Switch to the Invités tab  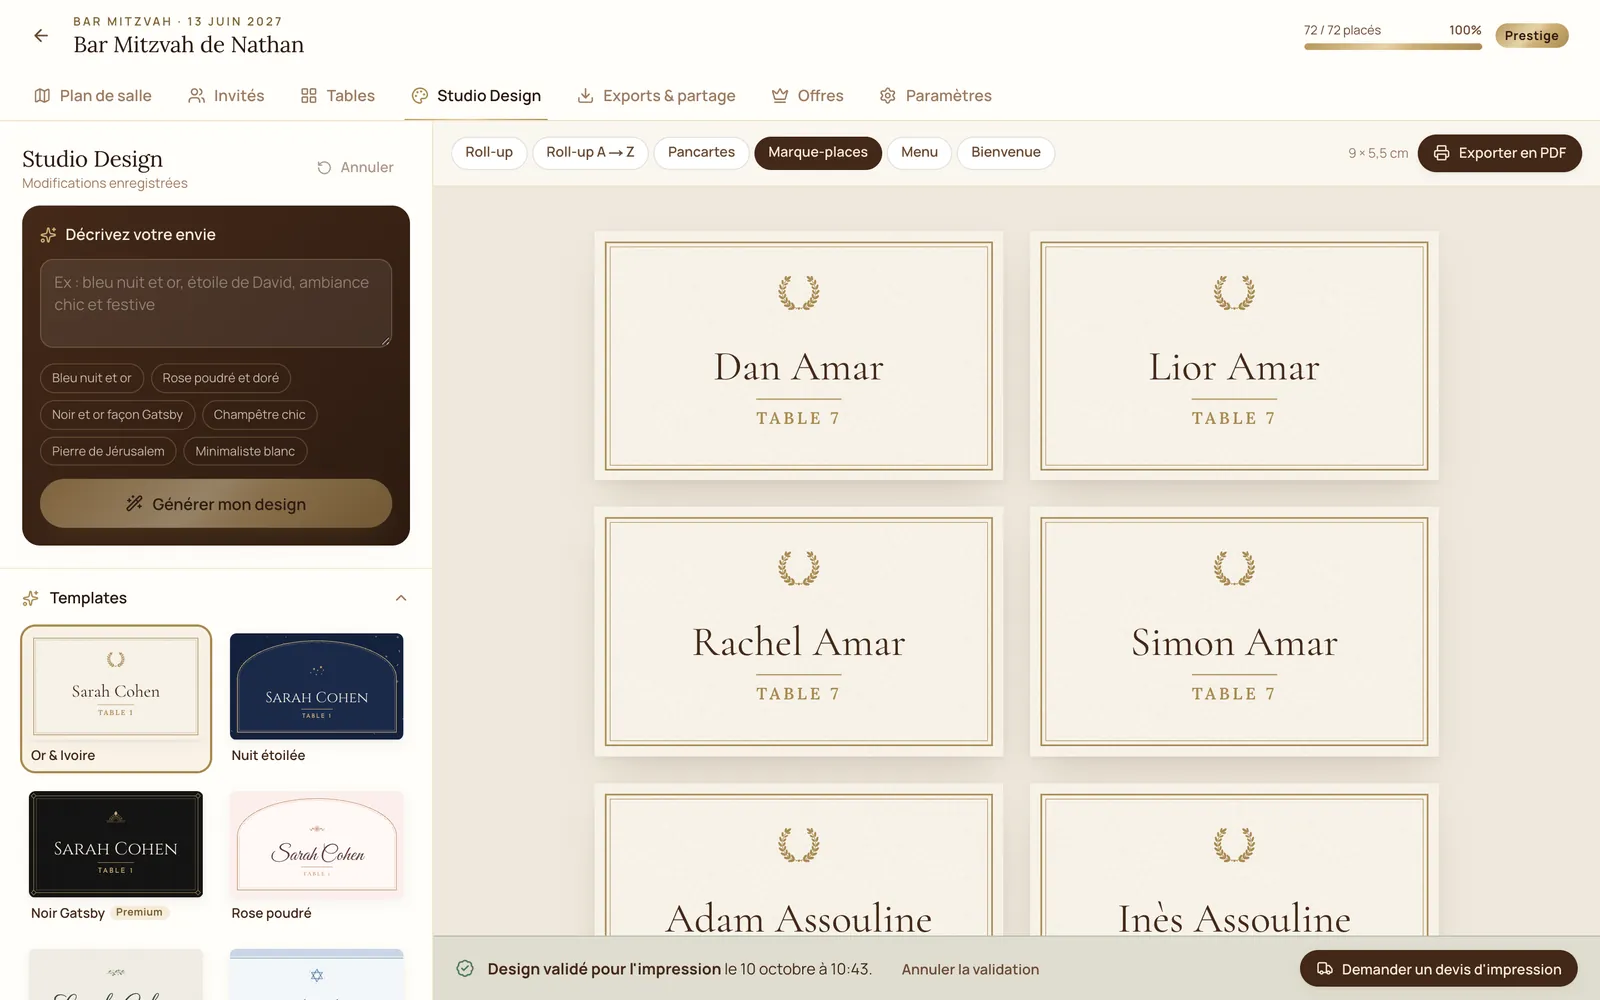pyautogui.click(x=226, y=96)
